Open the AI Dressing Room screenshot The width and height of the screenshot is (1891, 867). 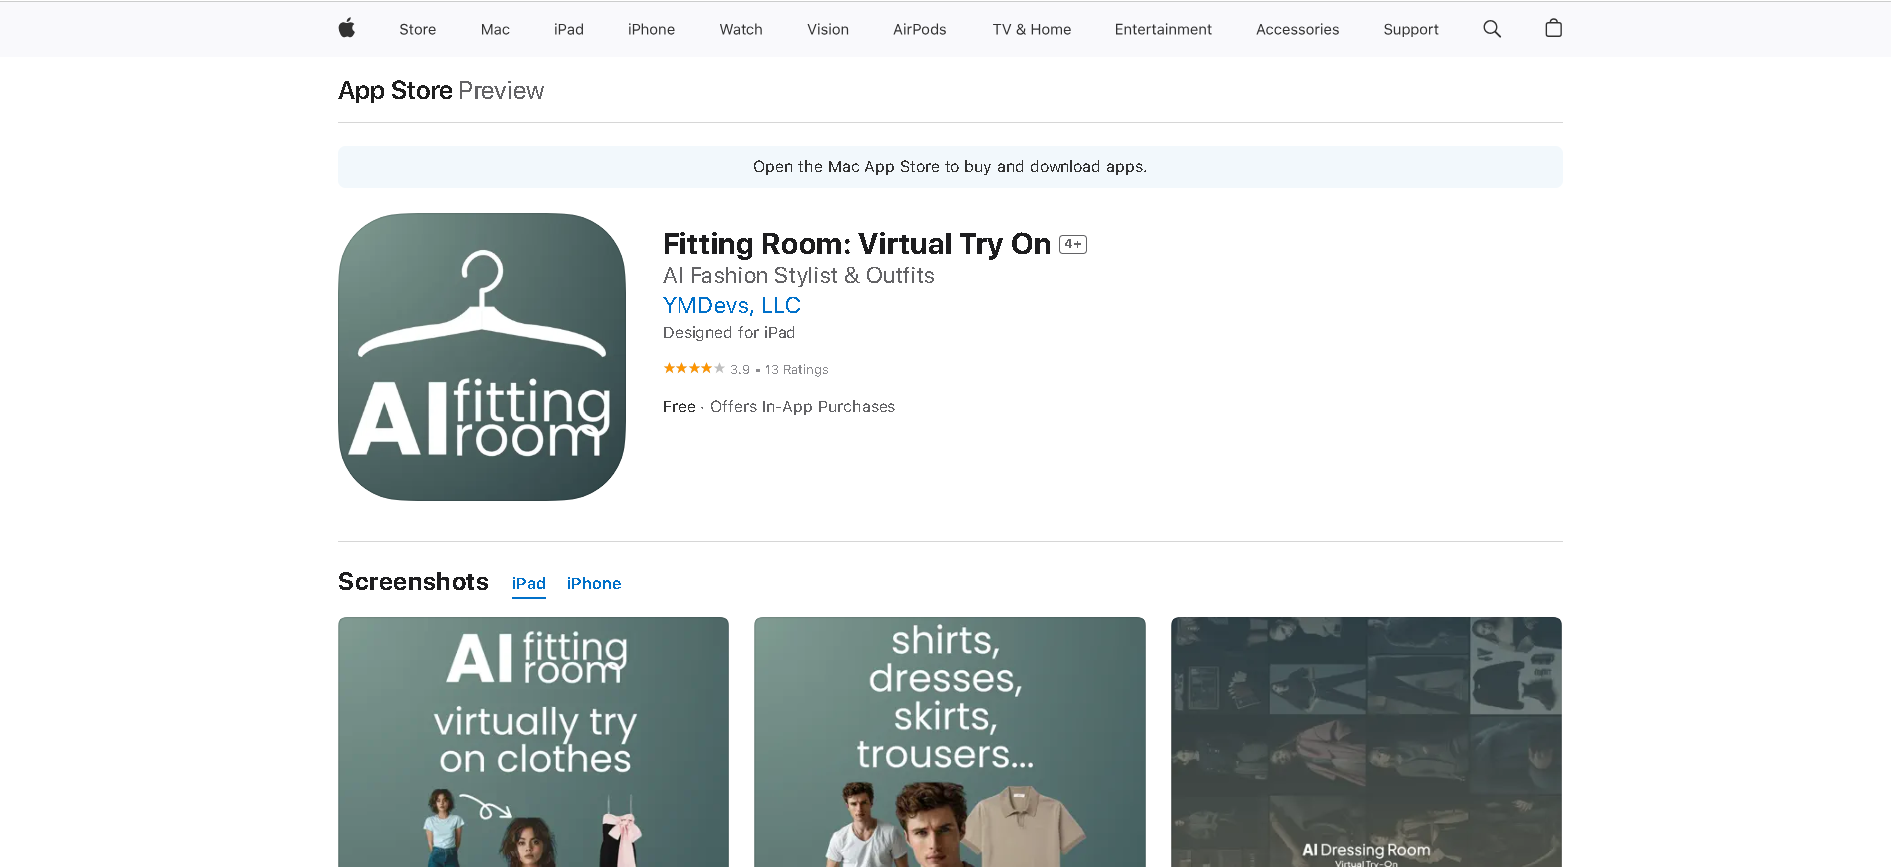click(x=1366, y=742)
